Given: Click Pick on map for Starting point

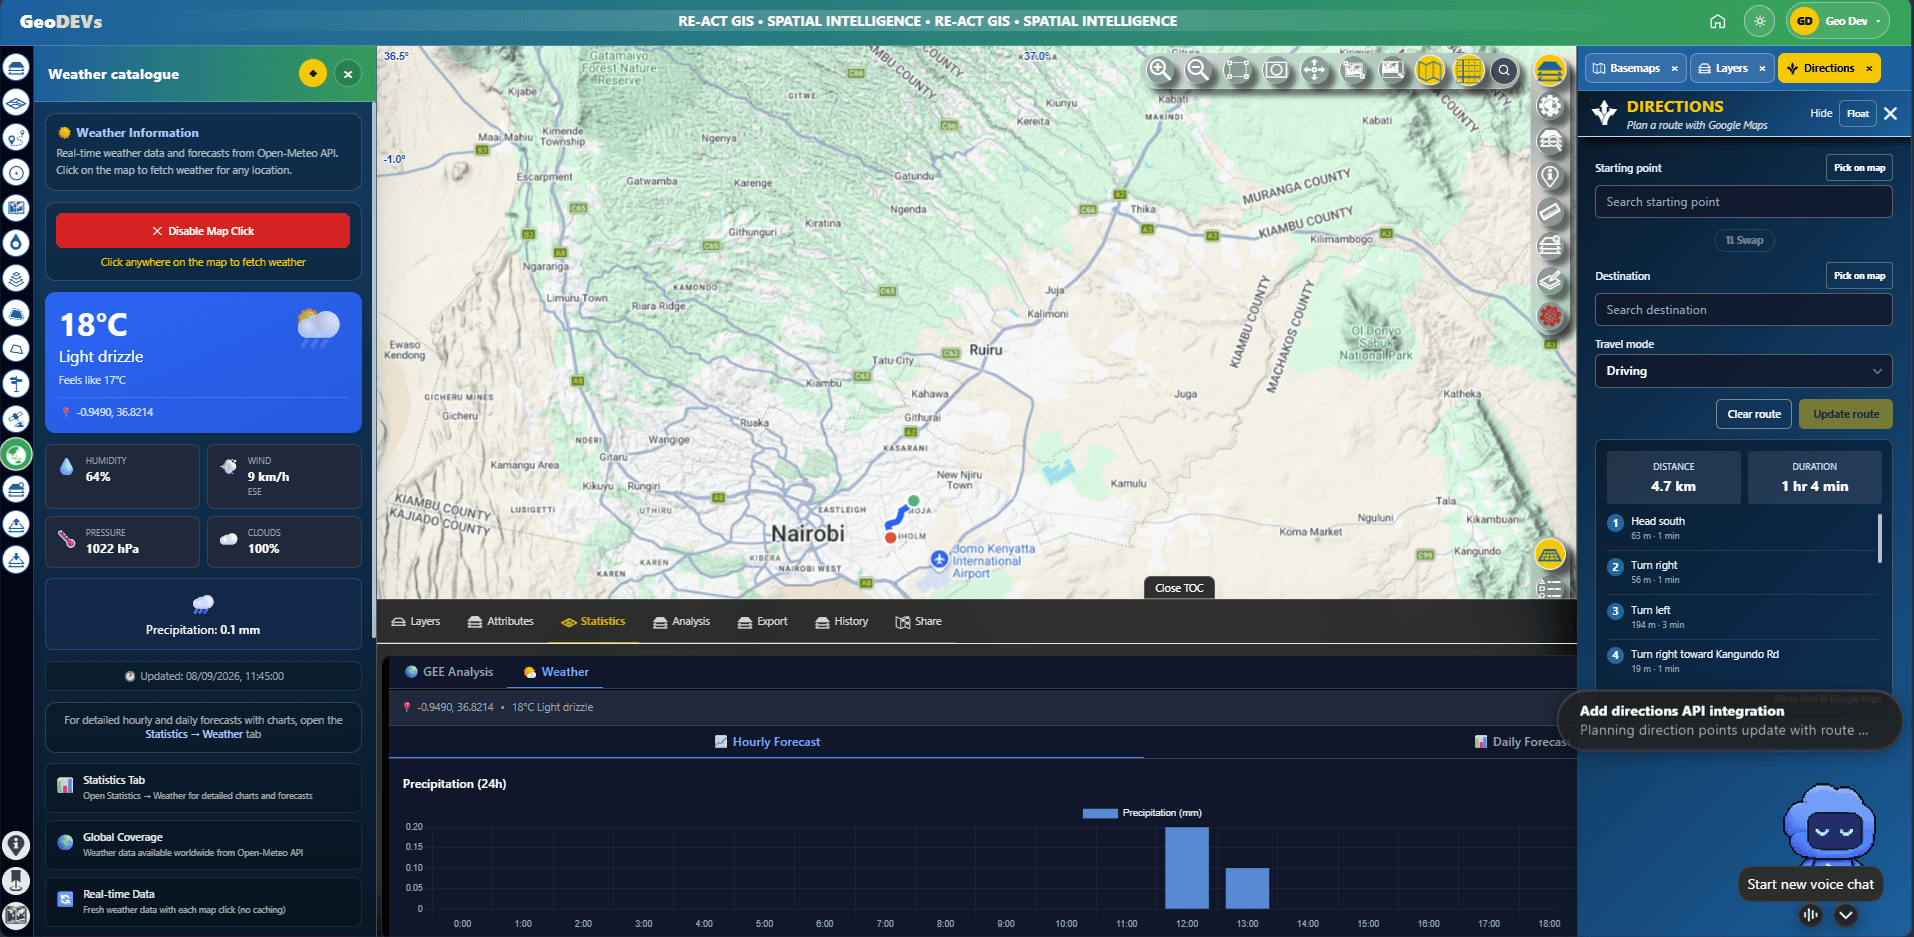Looking at the screenshot, I should tap(1859, 168).
